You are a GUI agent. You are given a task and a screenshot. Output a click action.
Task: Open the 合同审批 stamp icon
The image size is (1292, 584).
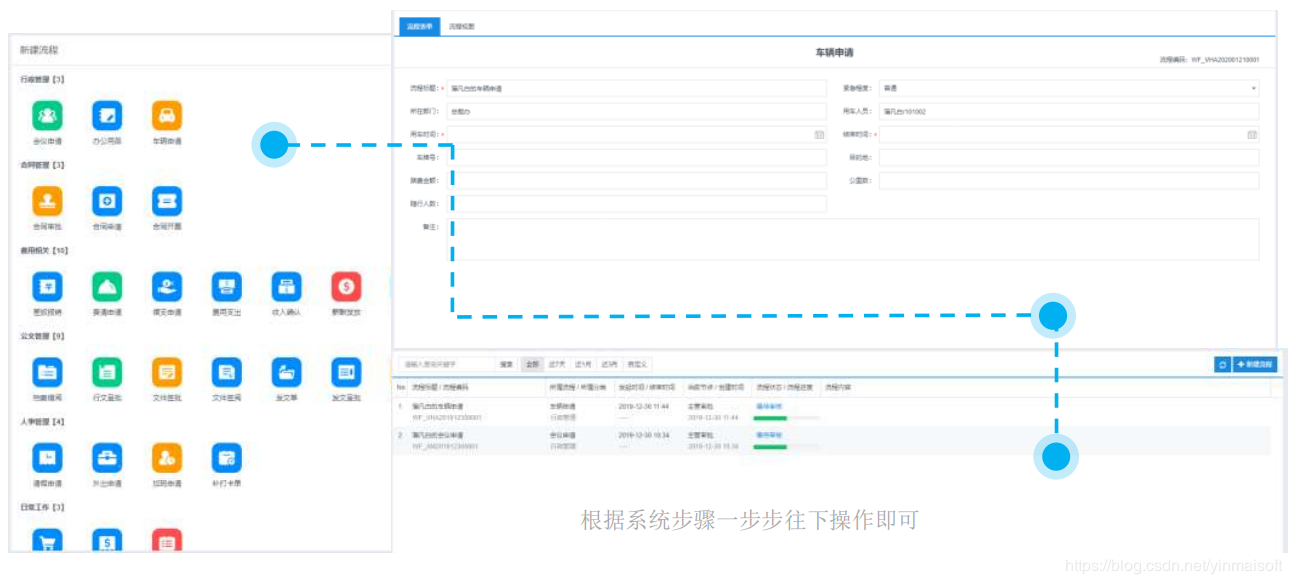(47, 201)
